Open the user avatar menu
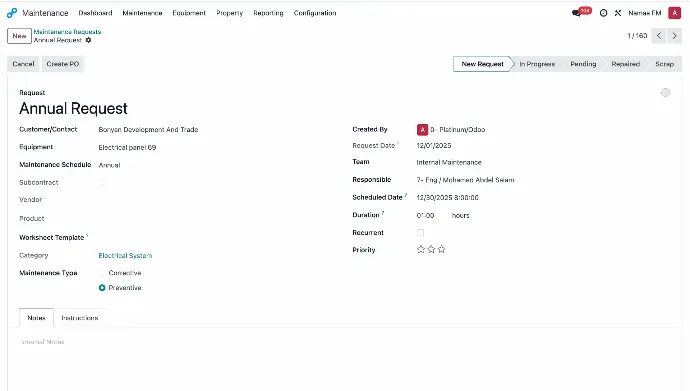The width and height of the screenshot is (690, 391). (x=674, y=13)
